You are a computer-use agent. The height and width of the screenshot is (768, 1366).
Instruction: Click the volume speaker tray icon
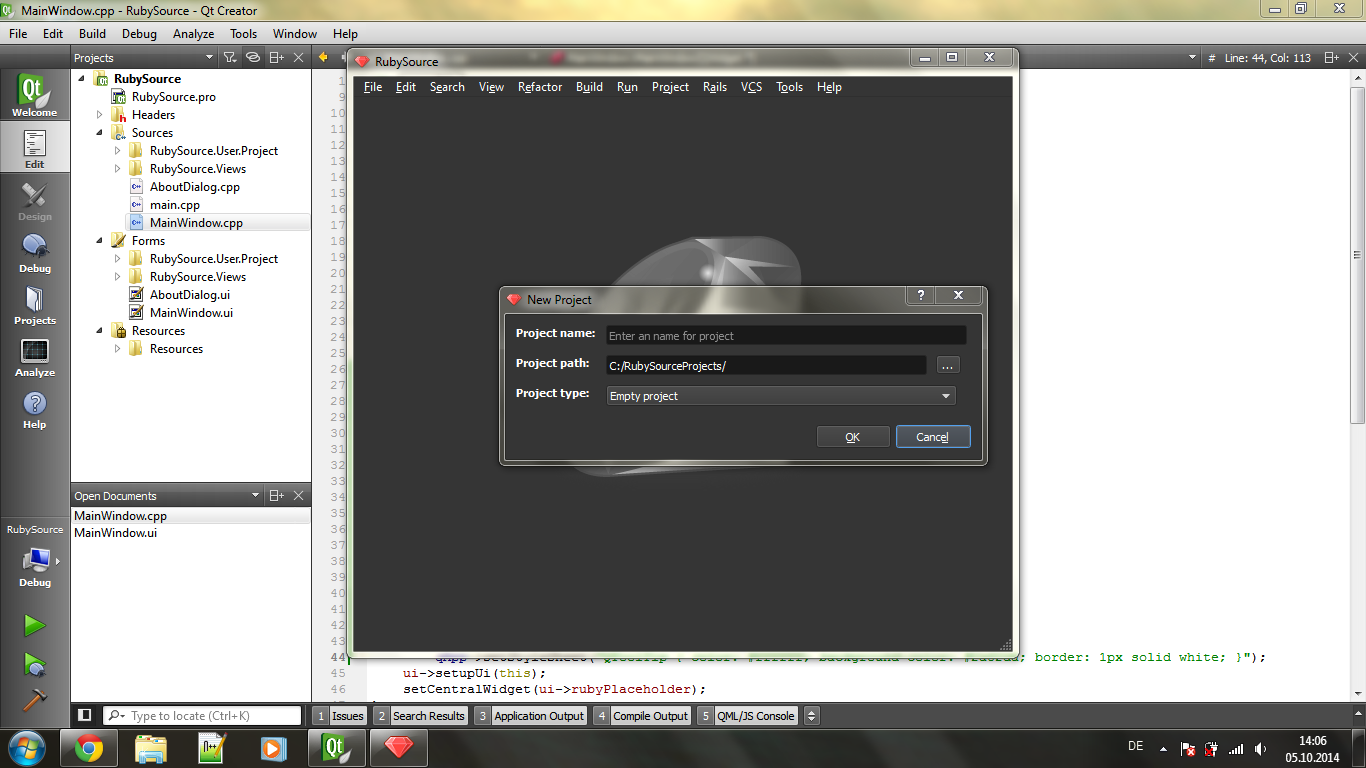(1261, 749)
